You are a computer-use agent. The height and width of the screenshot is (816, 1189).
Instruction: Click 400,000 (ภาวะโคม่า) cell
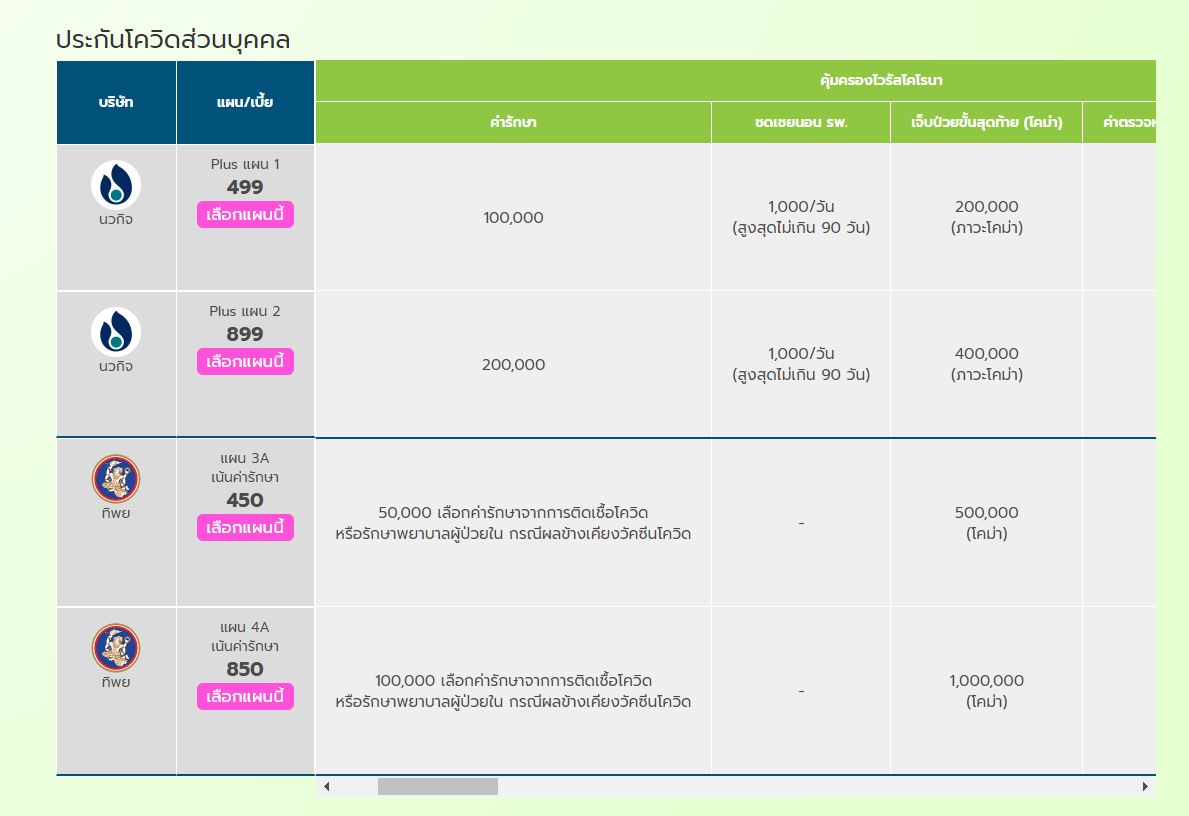987,364
